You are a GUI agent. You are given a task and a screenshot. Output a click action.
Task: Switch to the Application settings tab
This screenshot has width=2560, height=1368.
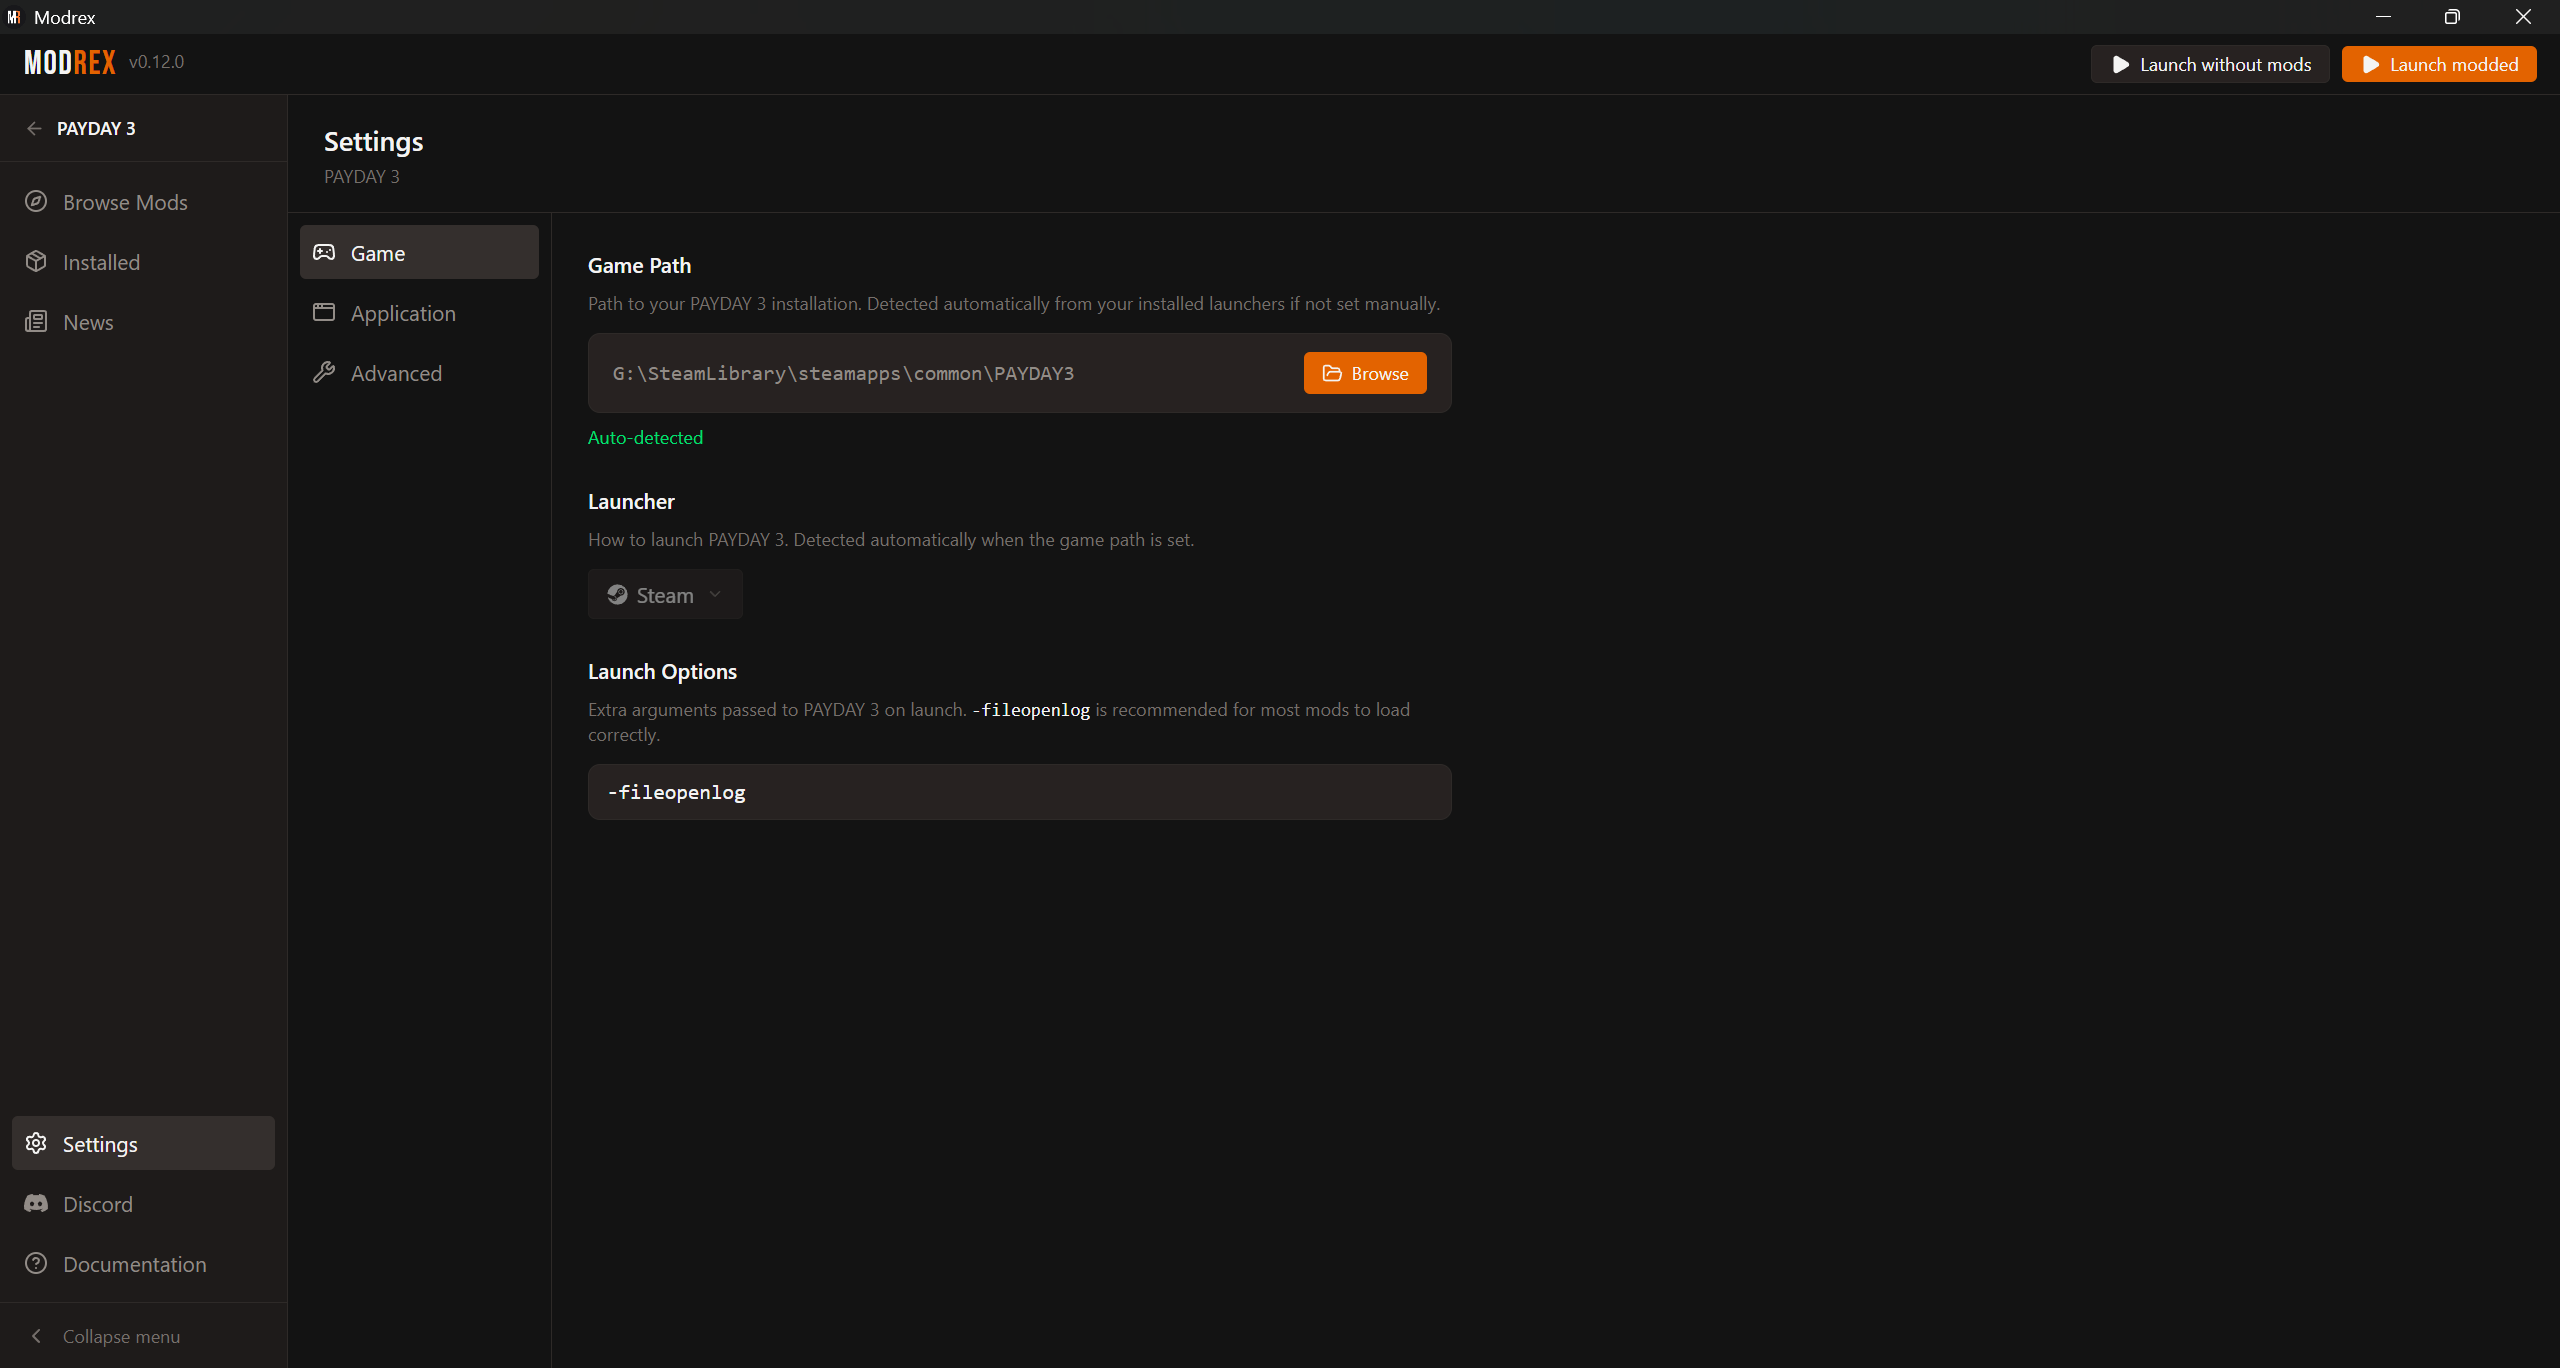(419, 313)
